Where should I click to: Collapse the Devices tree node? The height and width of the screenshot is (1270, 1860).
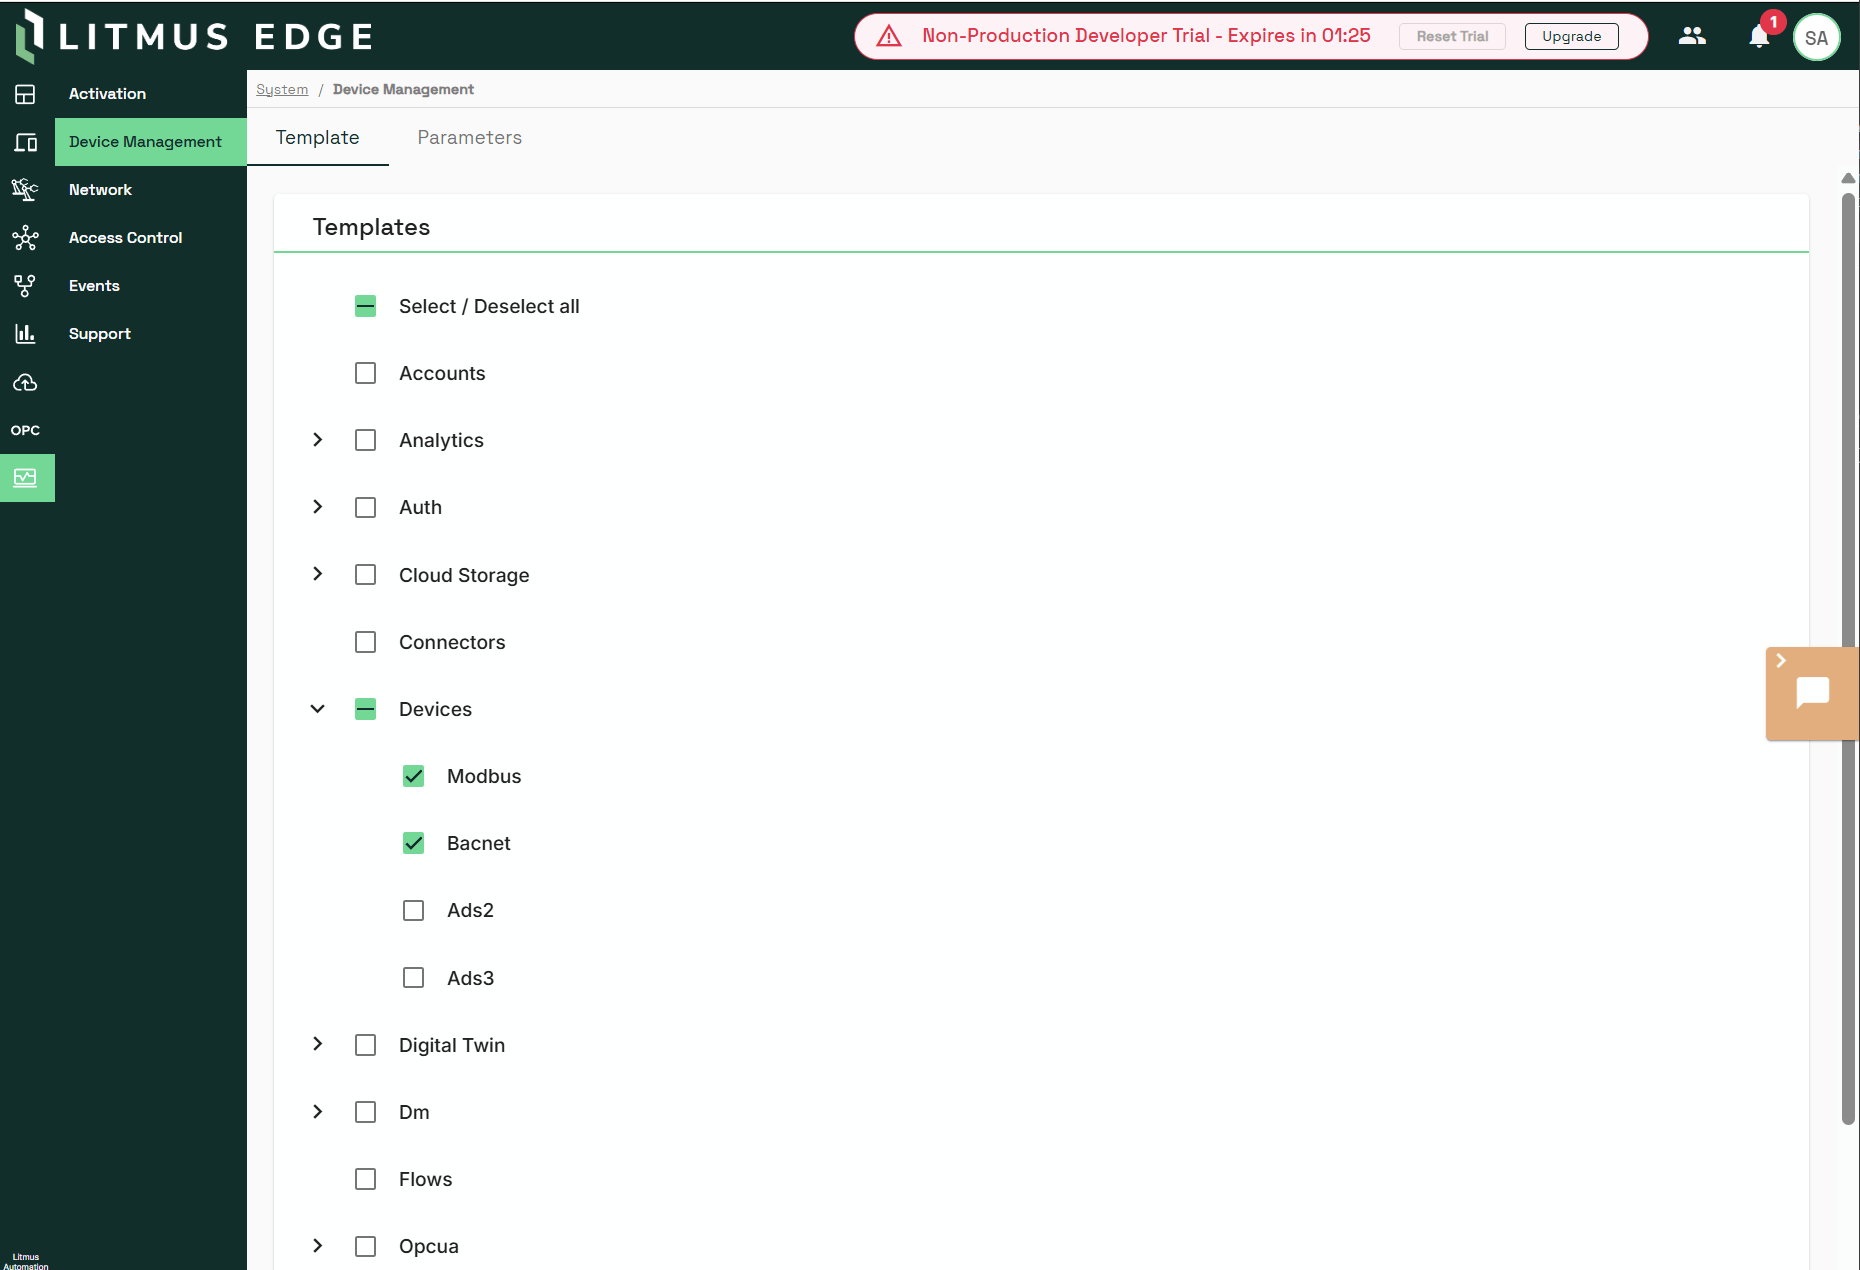pyautogui.click(x=318, y=709)
